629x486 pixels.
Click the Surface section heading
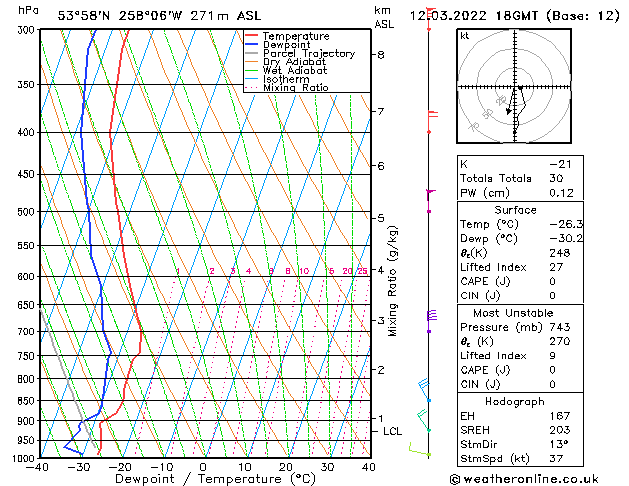514,210
